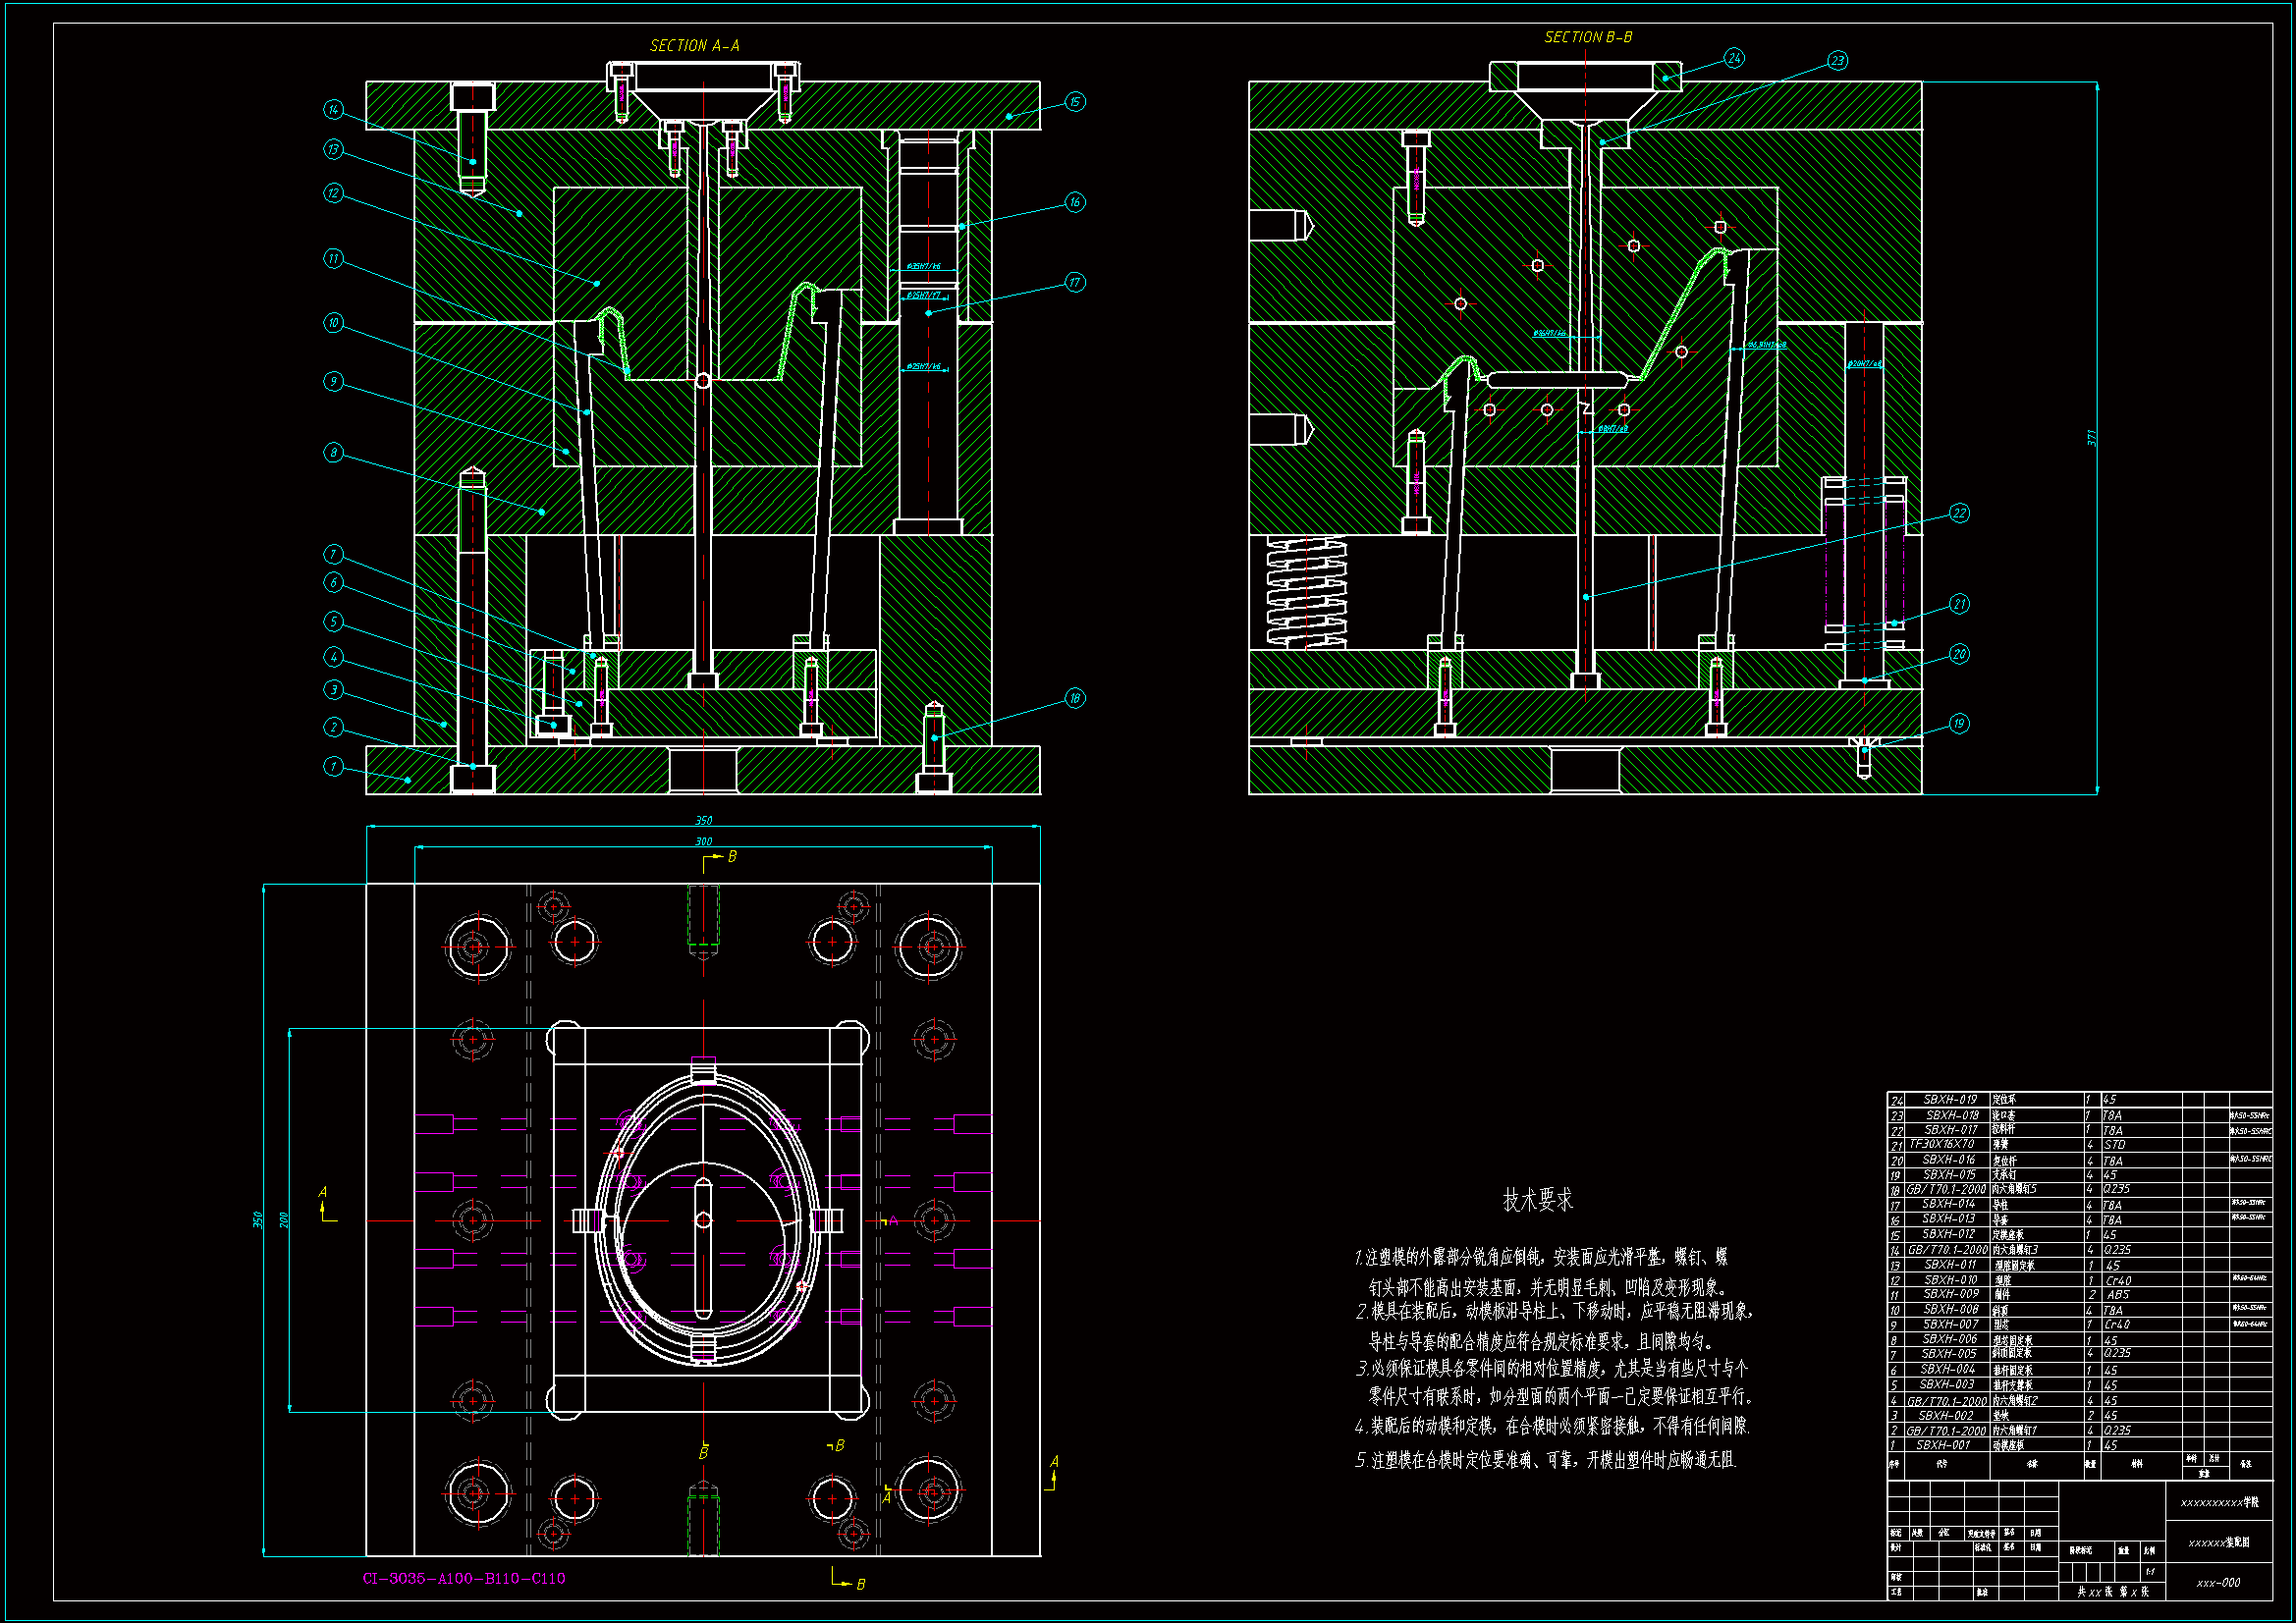The image size is (2296, 1623).
Task: Click part balloon number 15
Action: point(1074,102)
